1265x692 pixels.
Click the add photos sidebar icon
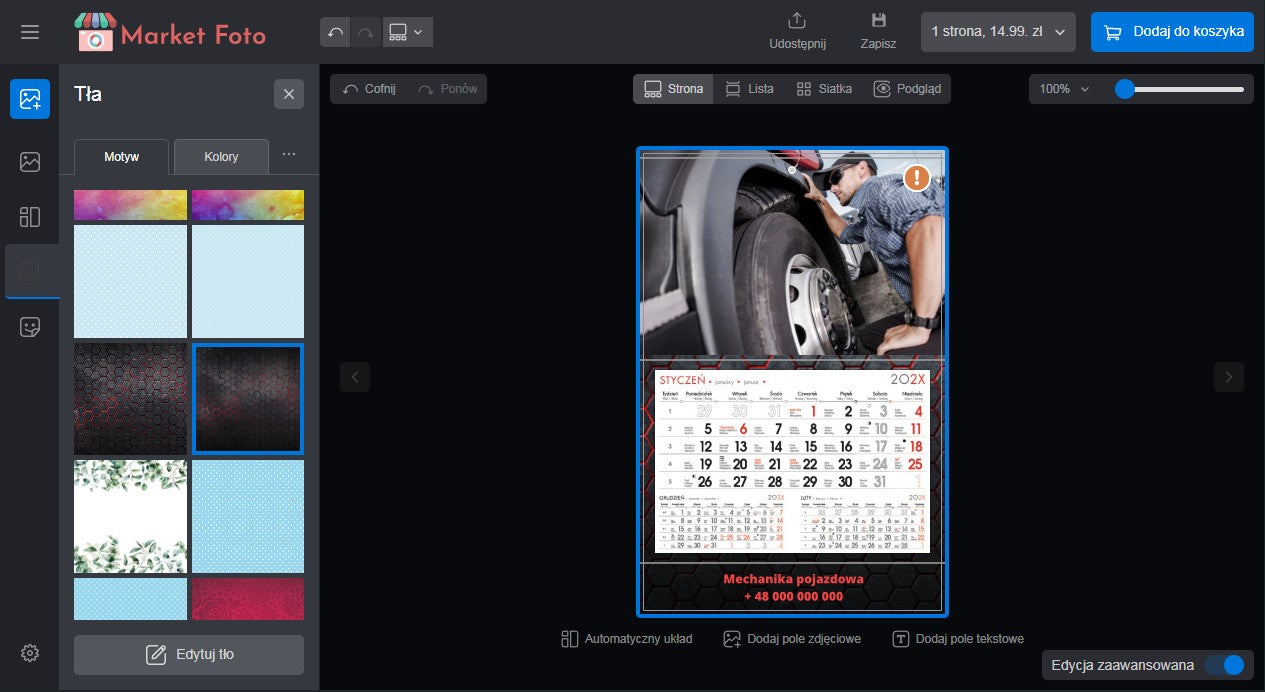[30, 99]
